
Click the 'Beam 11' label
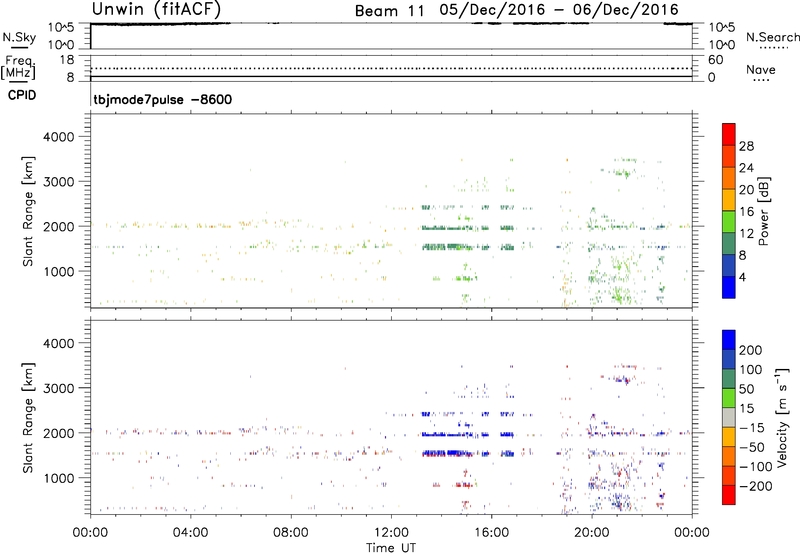tap(389, 11)
